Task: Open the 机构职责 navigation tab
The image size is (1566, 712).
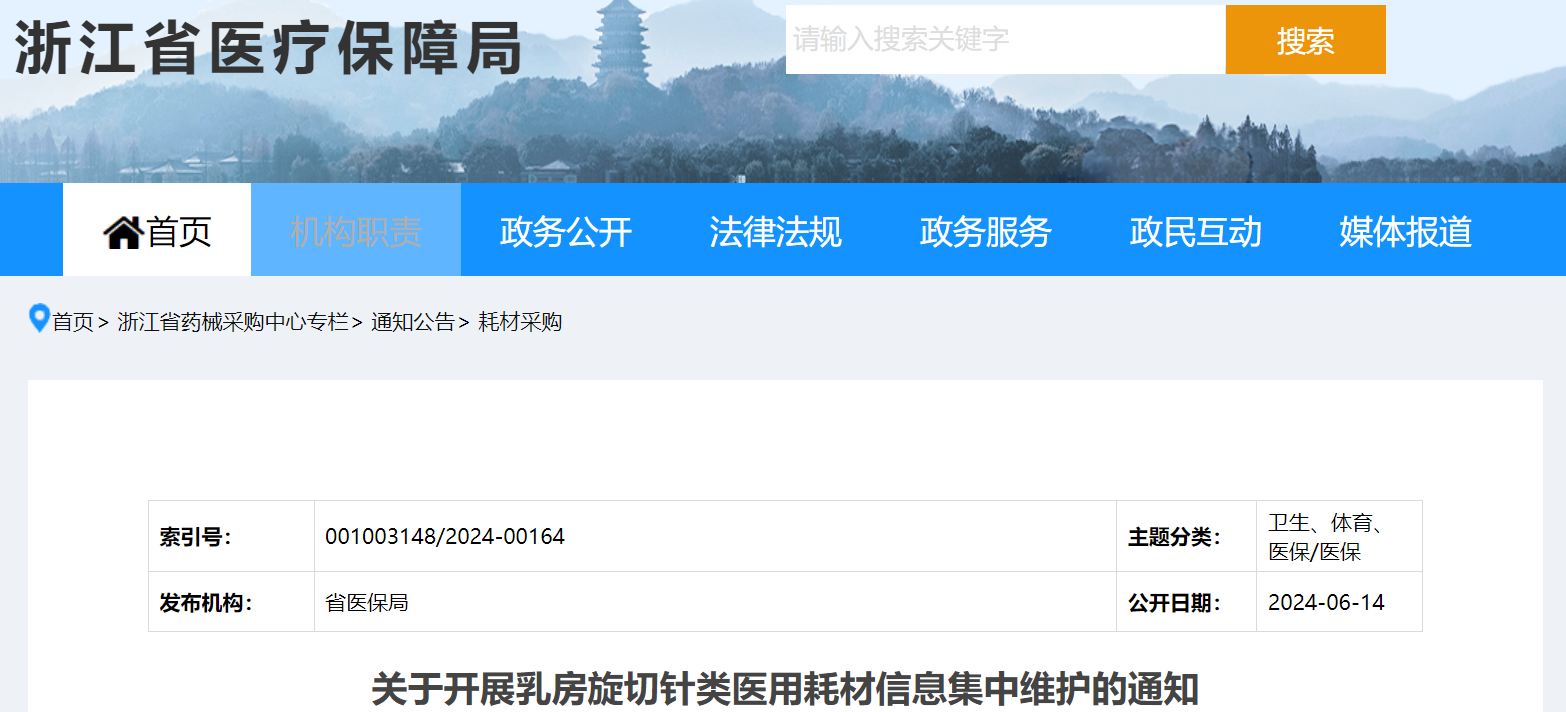Action: tap(355, 231)
